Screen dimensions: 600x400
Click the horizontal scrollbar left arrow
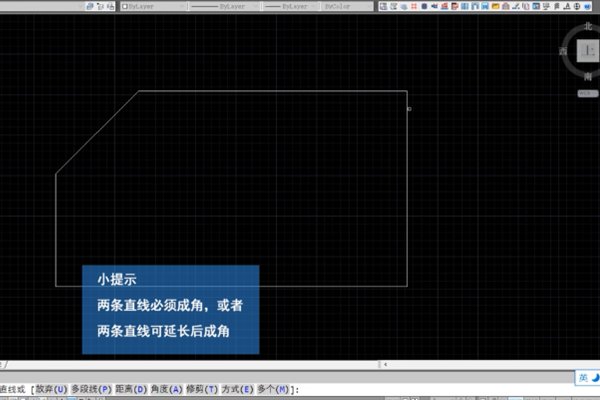coord(385,364)
